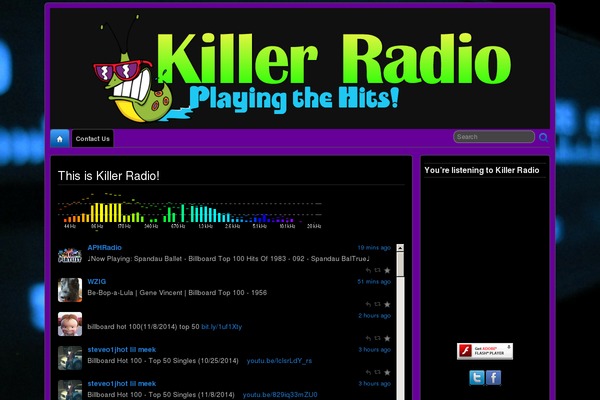
Task: Open the APHRadio username link
Action: [104, 248]
